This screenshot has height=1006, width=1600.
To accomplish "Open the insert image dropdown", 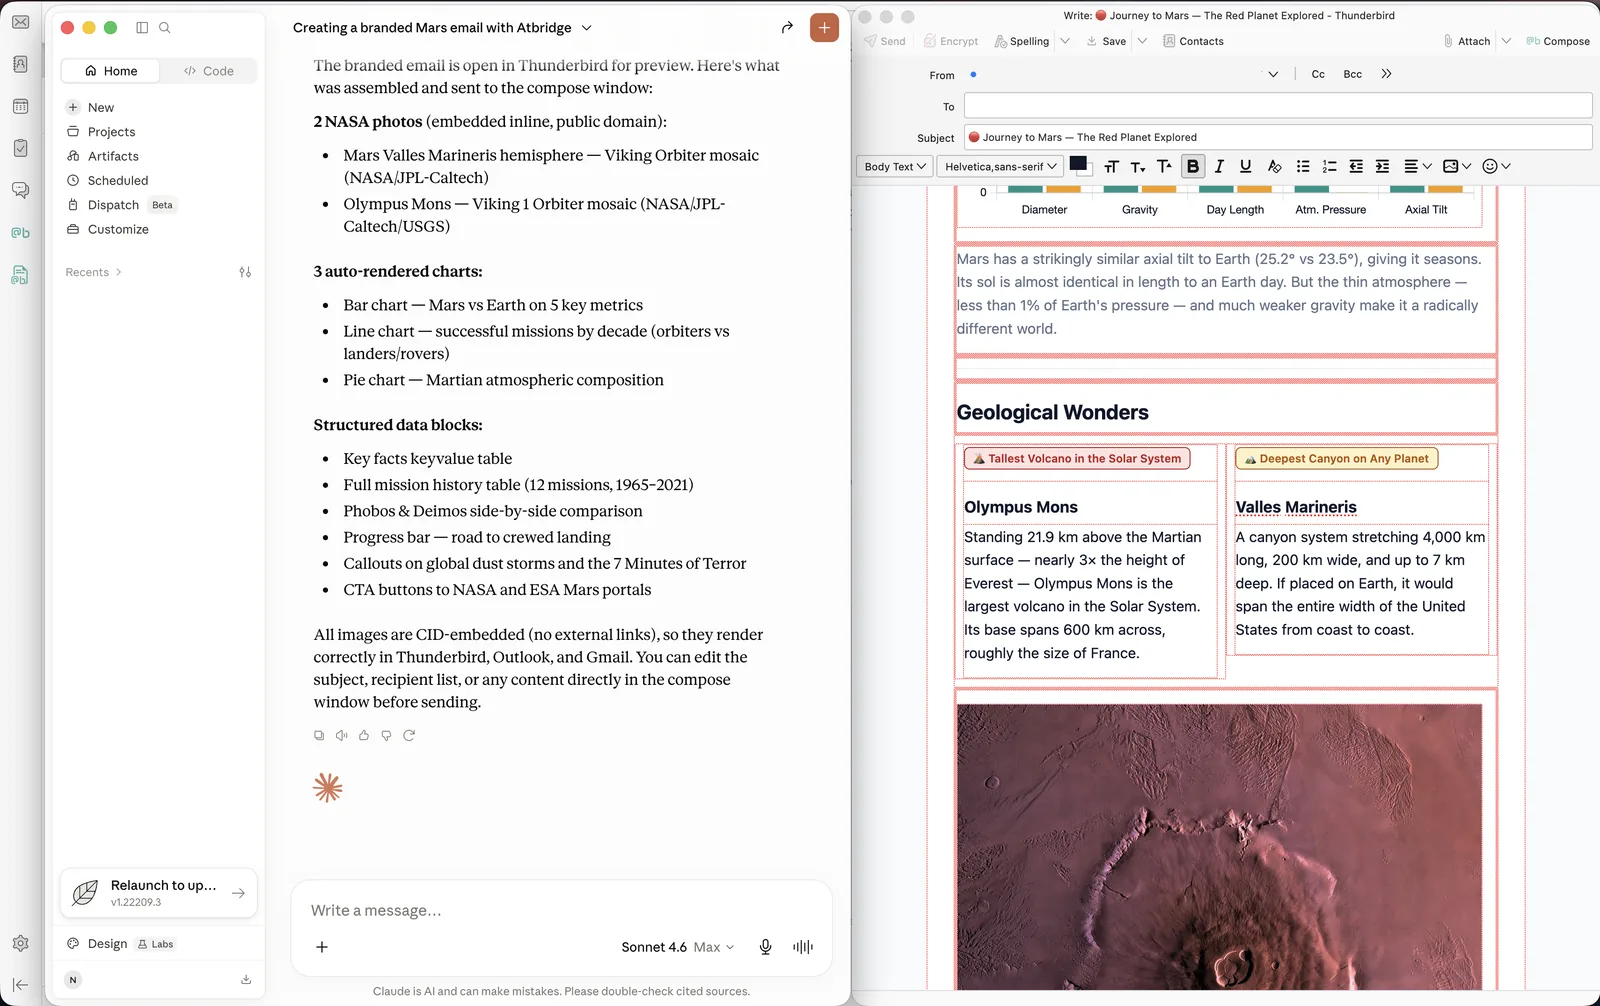I will tap(1457, 167).
